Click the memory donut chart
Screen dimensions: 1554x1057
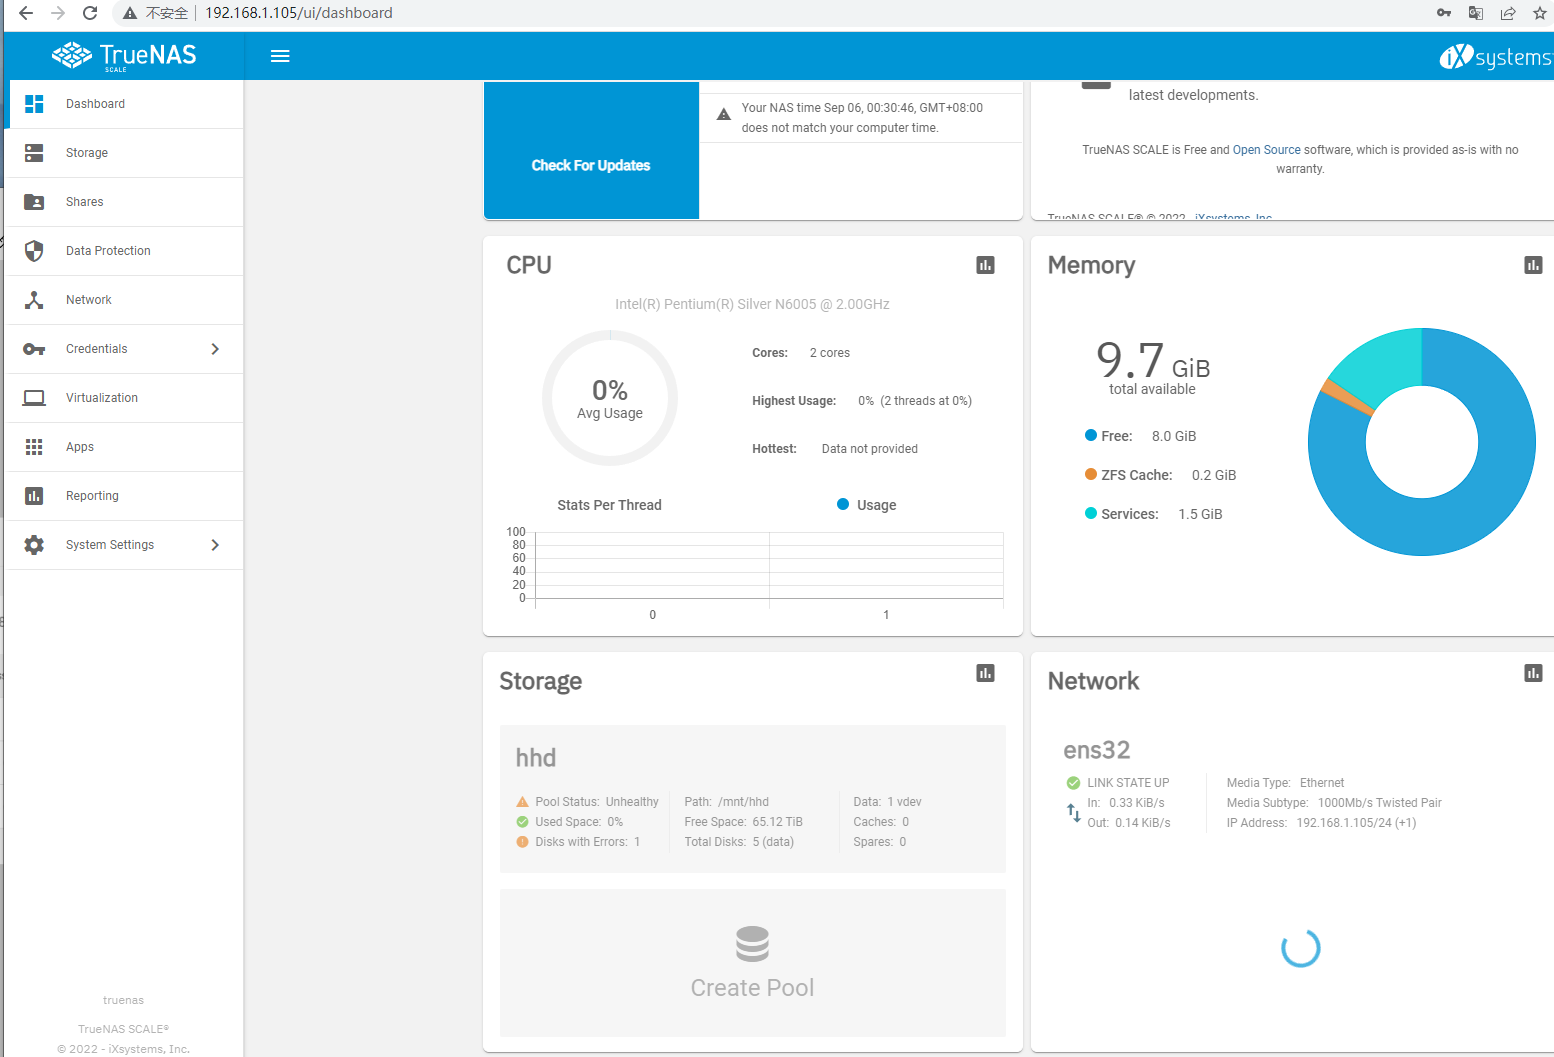click(1421, 442)
